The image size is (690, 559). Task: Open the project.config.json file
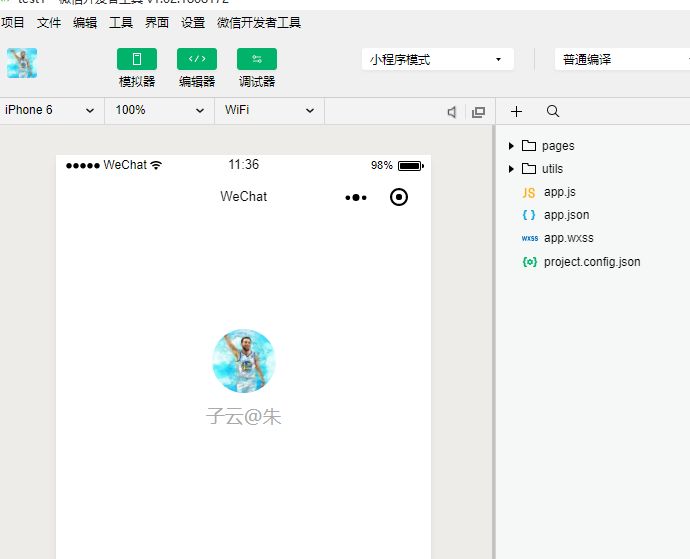[592, 262]
